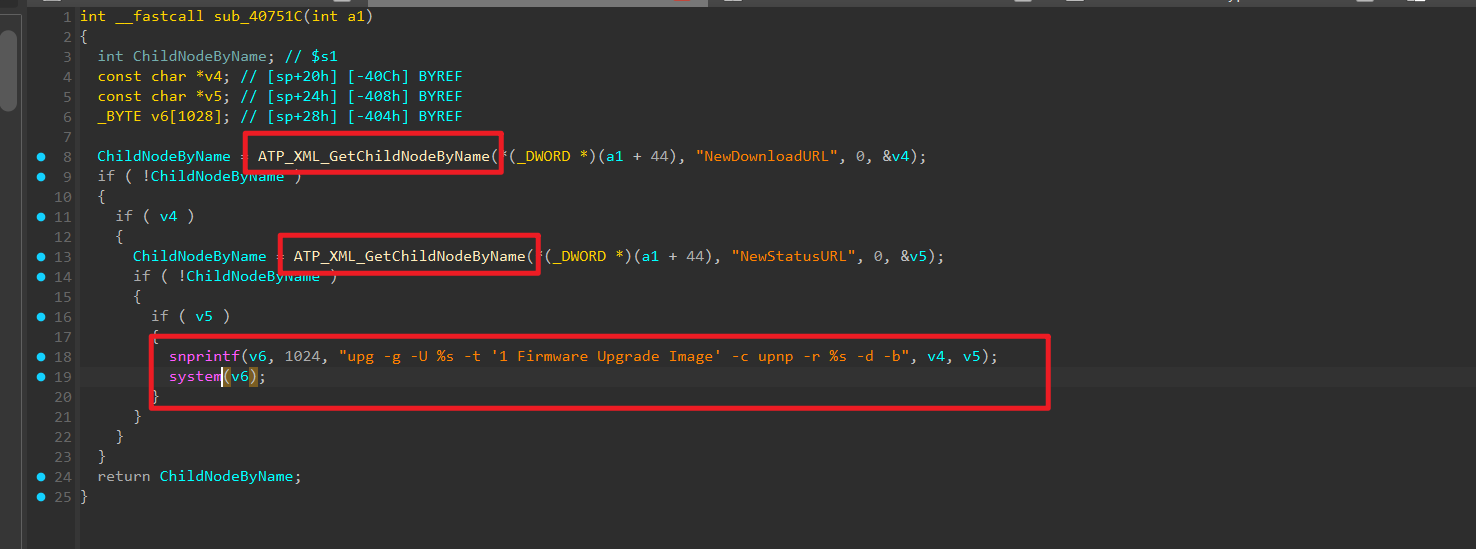1476x549 pixels.
Task: Click breakpoint marker beside line 9
Action: point(41,177)
